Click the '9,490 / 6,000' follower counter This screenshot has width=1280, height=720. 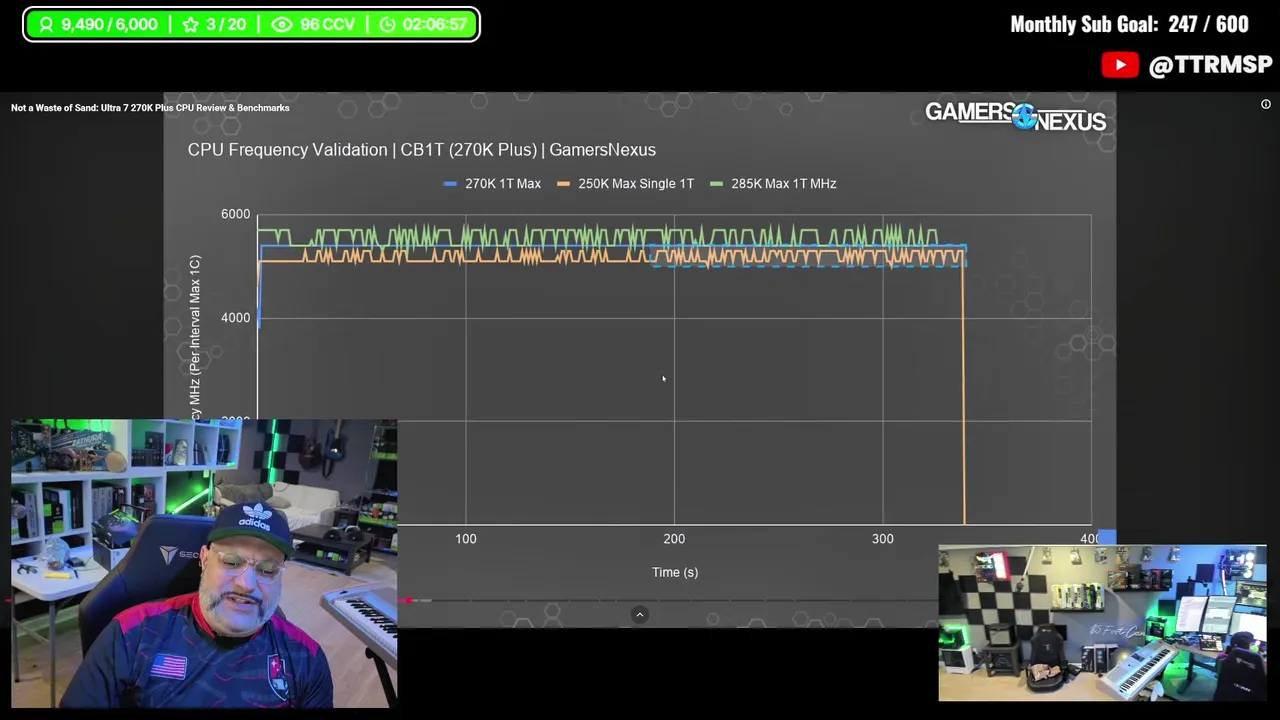pyautogui.click(x=109, y=24)
